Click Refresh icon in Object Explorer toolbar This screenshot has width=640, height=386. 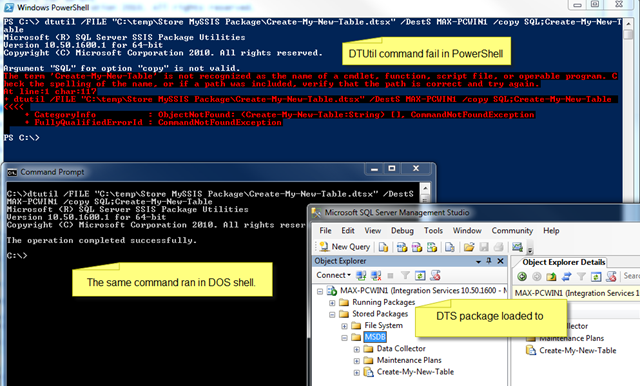click(420, 276)
